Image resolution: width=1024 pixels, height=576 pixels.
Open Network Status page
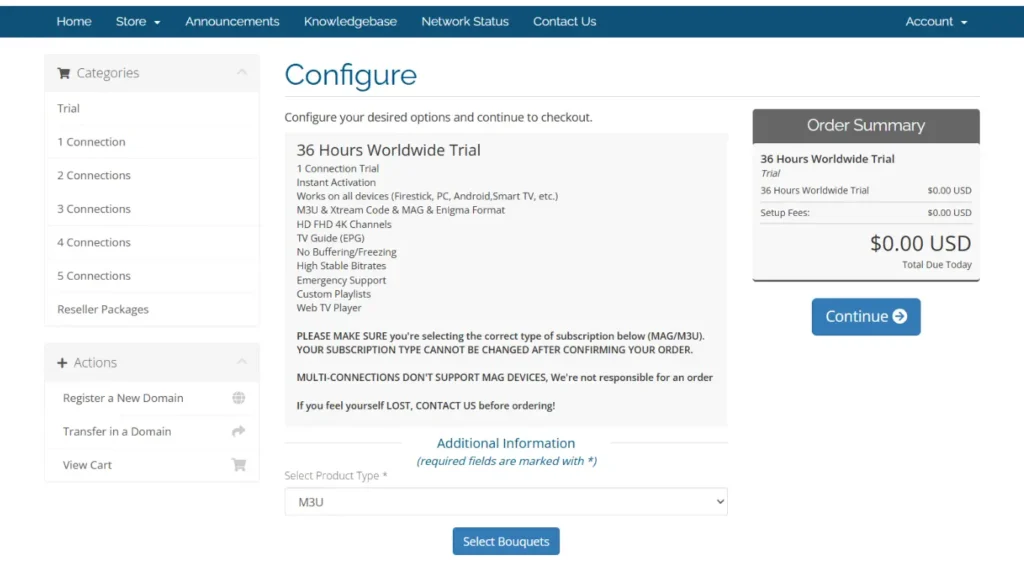point(464,22)
